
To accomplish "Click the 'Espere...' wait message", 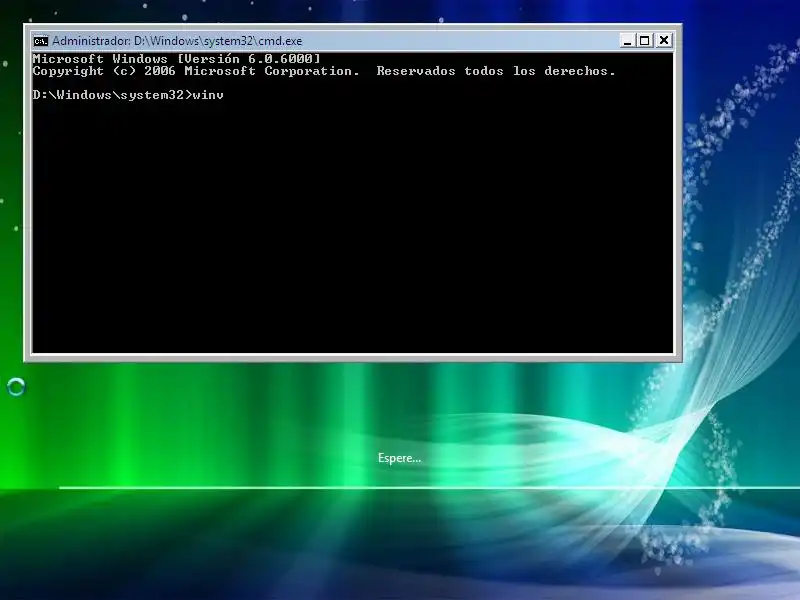I will coord(399,458).
